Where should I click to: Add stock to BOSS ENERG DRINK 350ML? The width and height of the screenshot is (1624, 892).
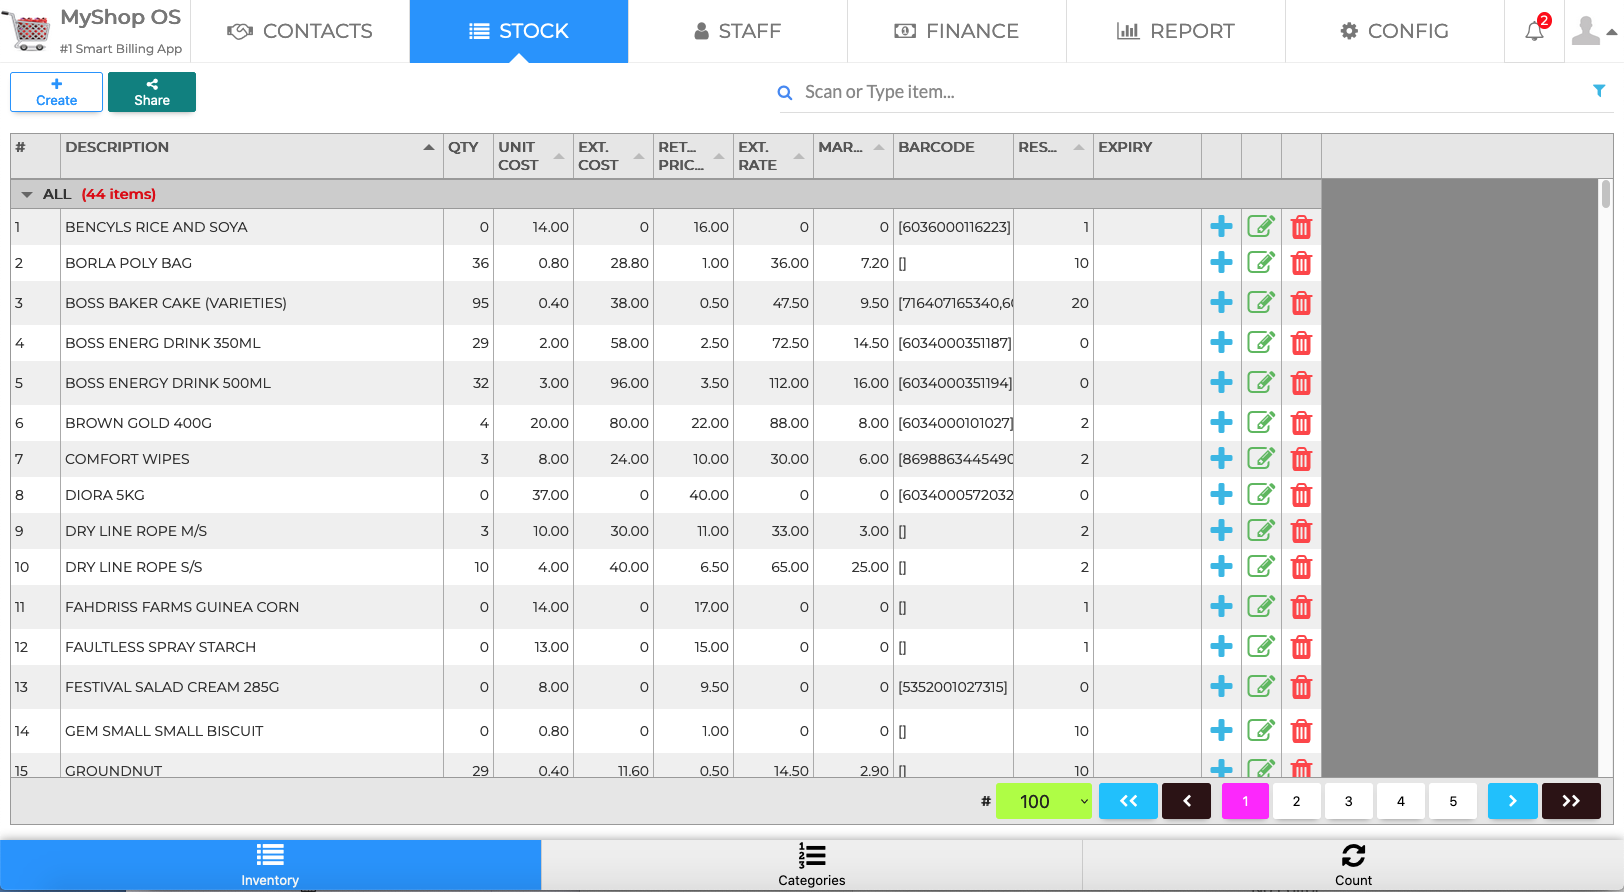click(1221, 343)
